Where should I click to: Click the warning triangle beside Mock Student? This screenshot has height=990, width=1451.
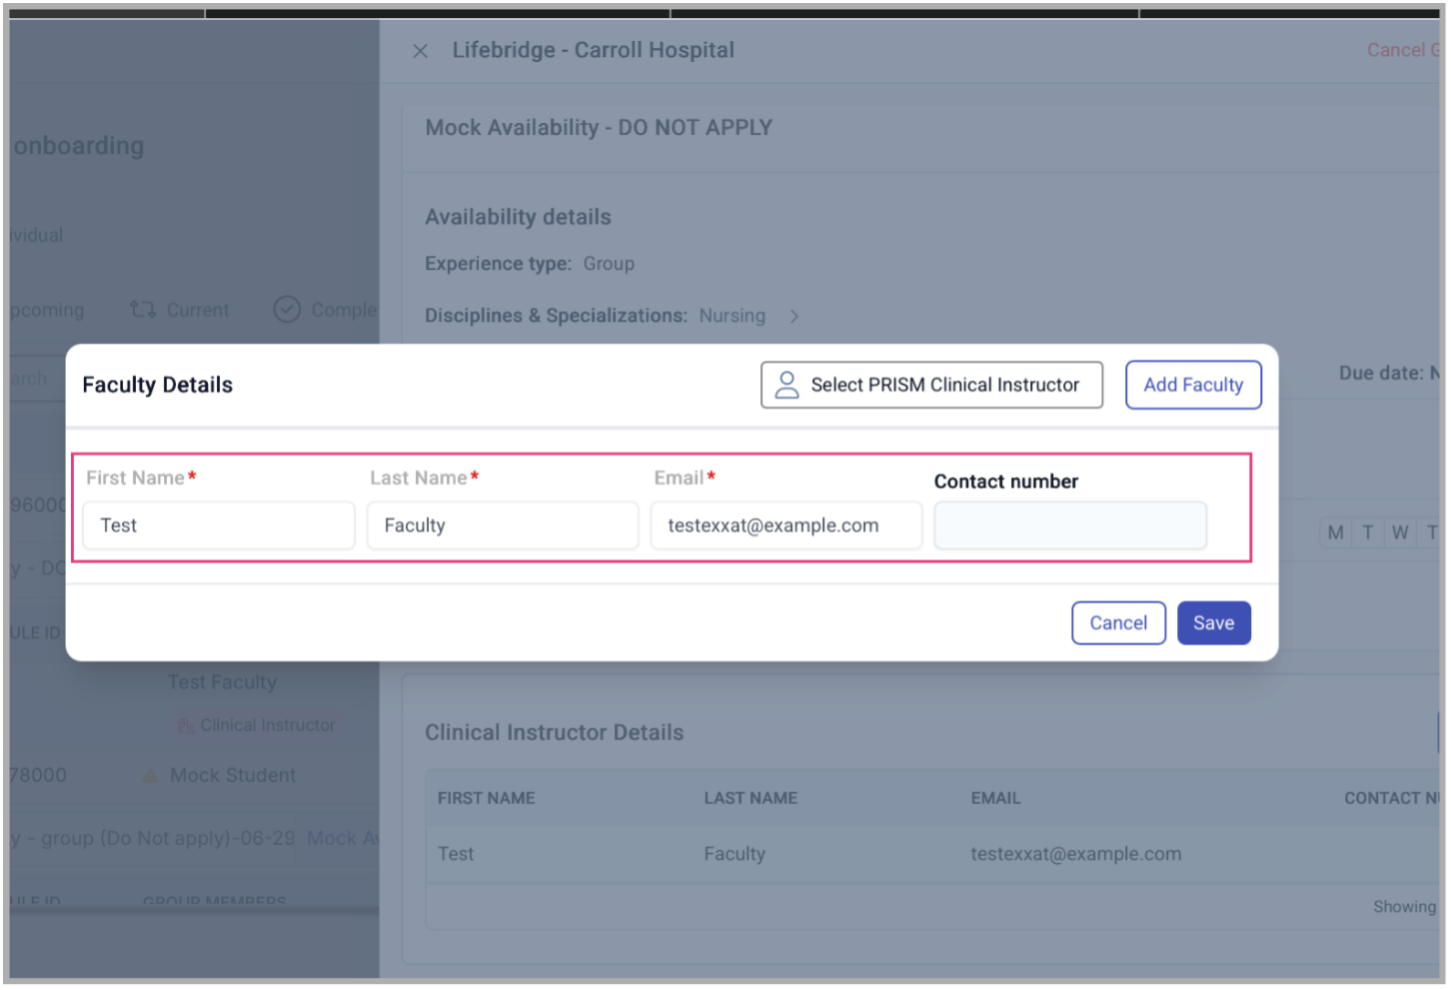tap(150, 776)
